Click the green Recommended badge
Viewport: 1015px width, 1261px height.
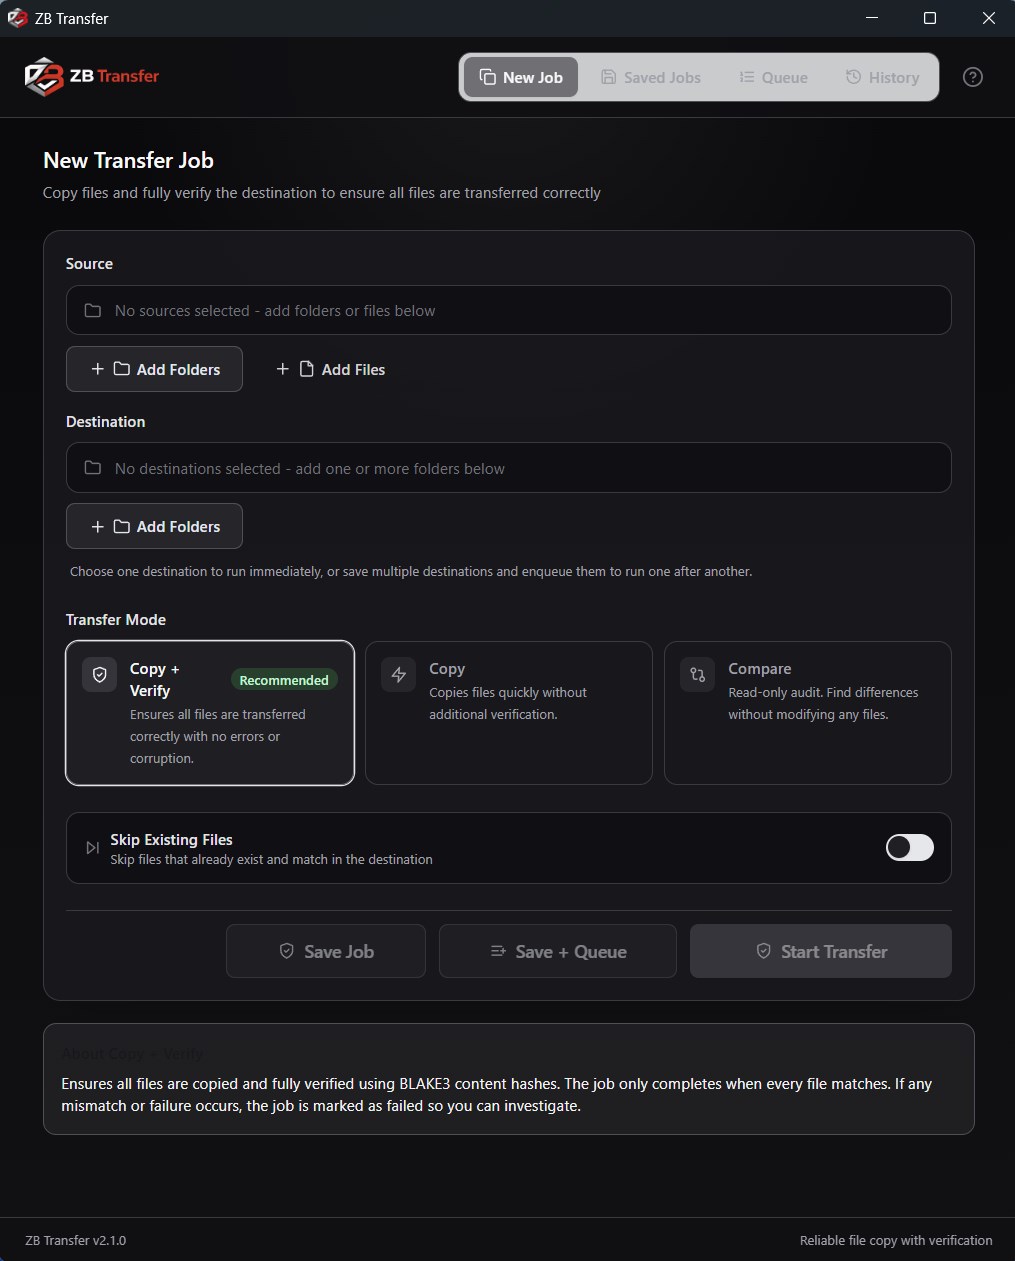point(284,680)
